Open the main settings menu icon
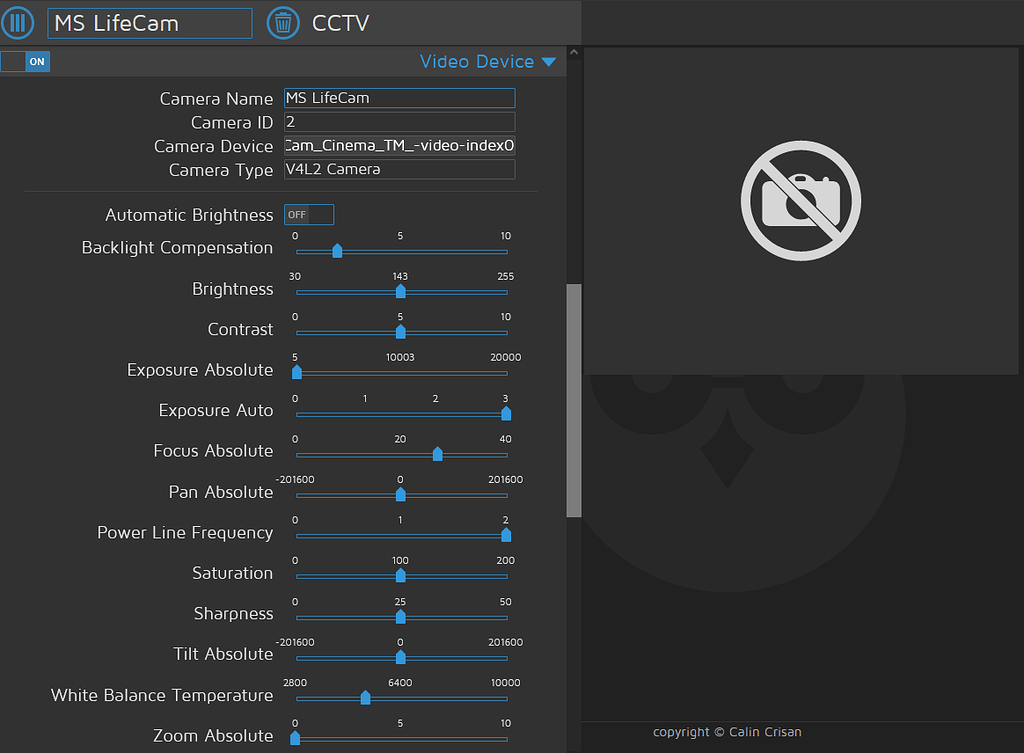Viewport: 1024px width, 753px height. pos(18,23)
